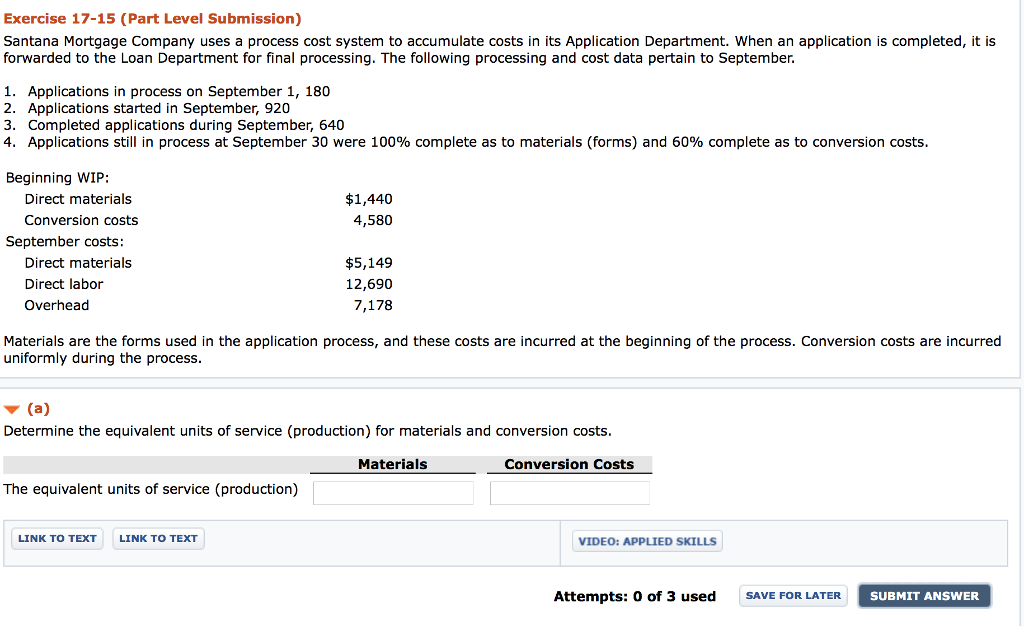Image resolution: width=1024 pixels, height=626 pixels.
Task: Click the Exercise 17-15 heading
Action: (x=152, y=19)
